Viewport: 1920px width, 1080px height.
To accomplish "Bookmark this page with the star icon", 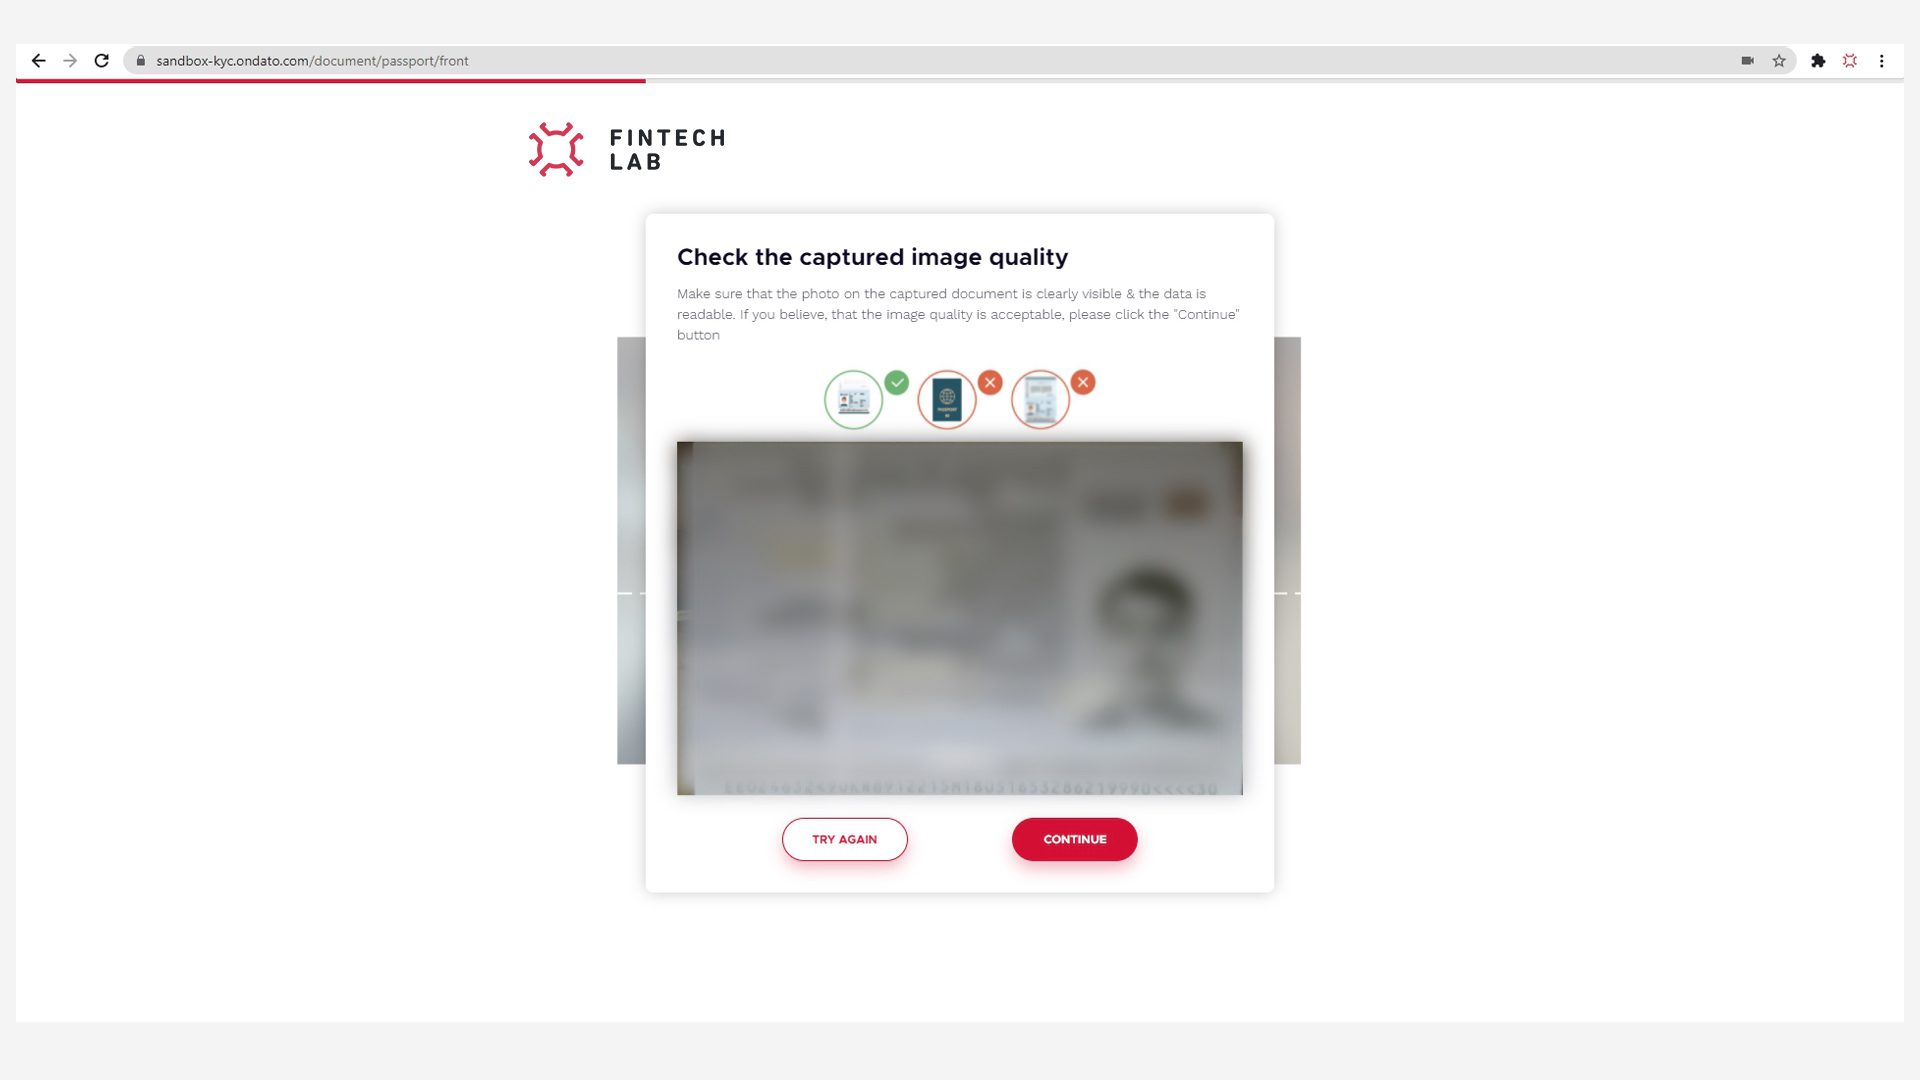I will pos(1779,61).
